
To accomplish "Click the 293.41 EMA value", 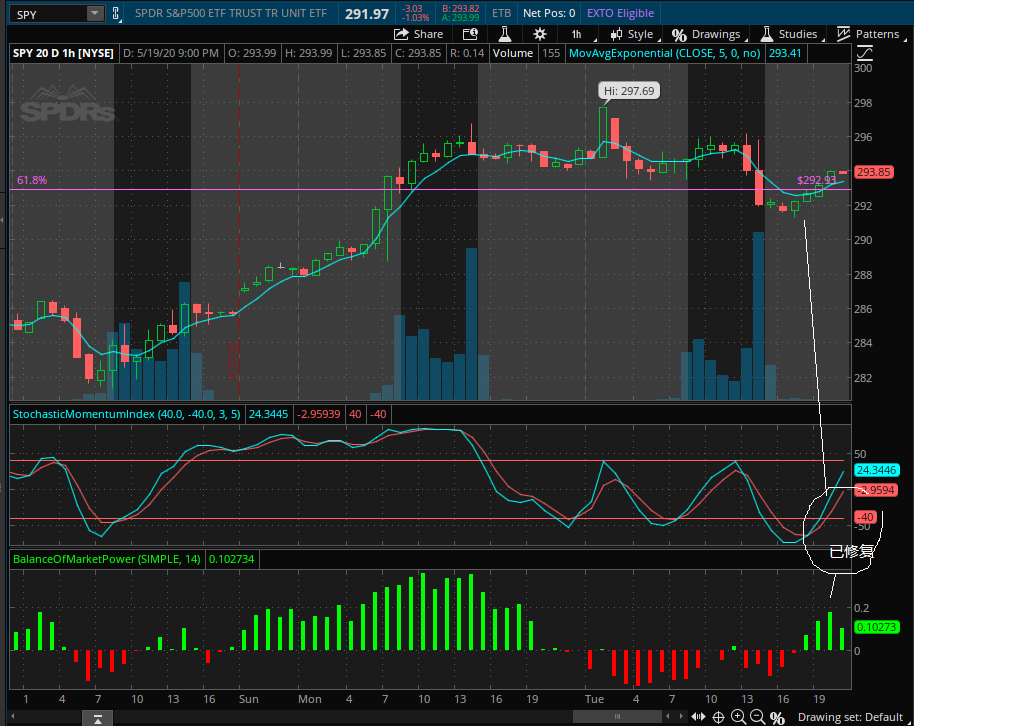I will (785, 53).
